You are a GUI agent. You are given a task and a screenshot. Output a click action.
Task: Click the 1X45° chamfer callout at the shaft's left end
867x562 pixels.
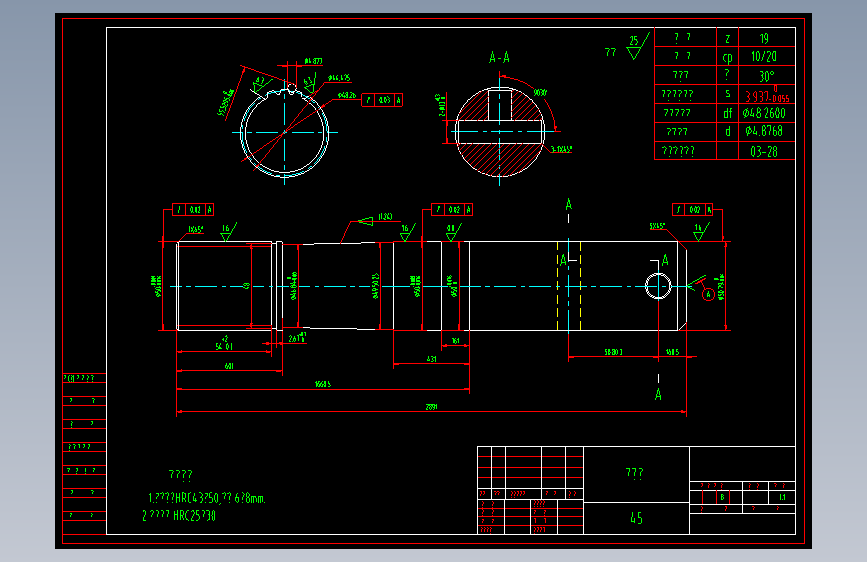[x=195, y=229]
